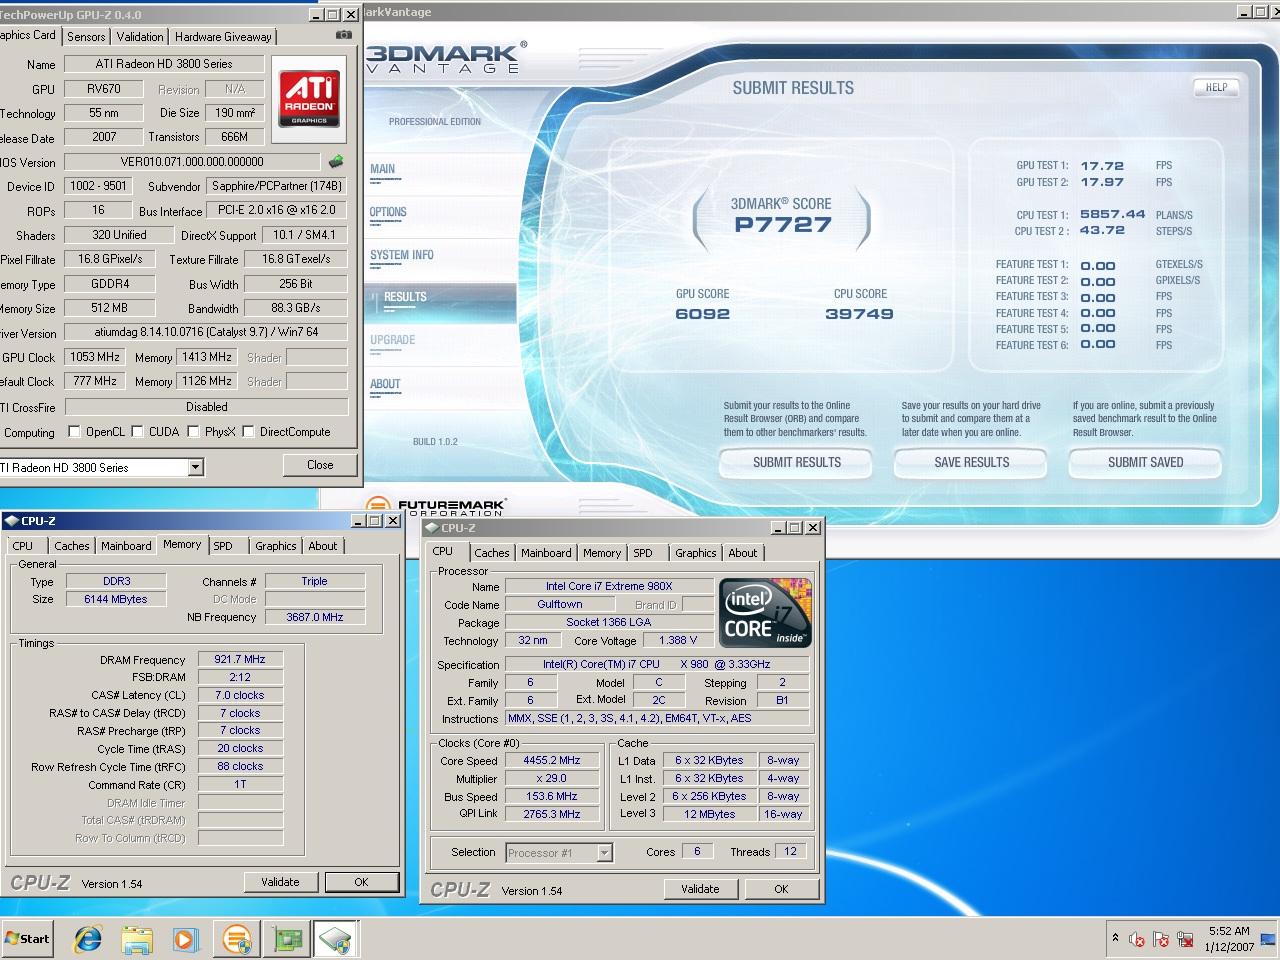Click the CPU-Z Memory window title icon
The image size is (1280, 960).
point(11,520)
